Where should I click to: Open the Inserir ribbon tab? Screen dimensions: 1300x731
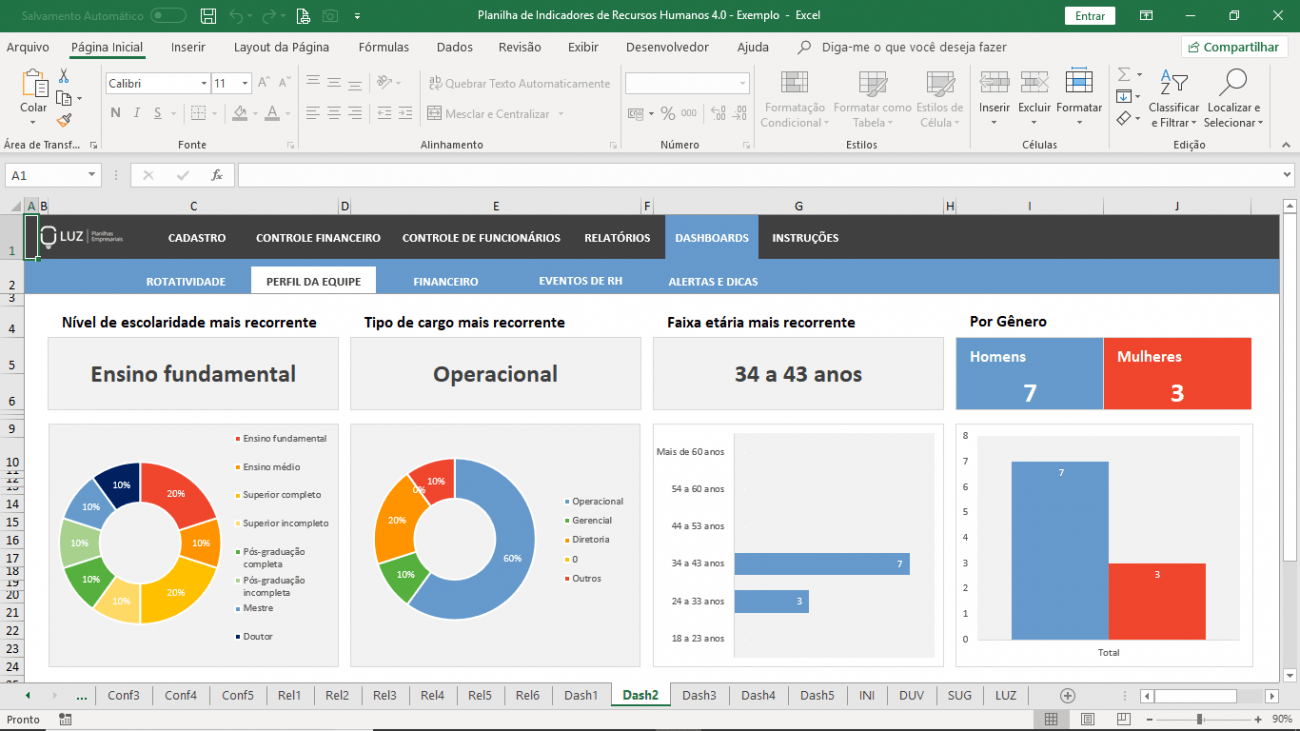pos(188,47)
